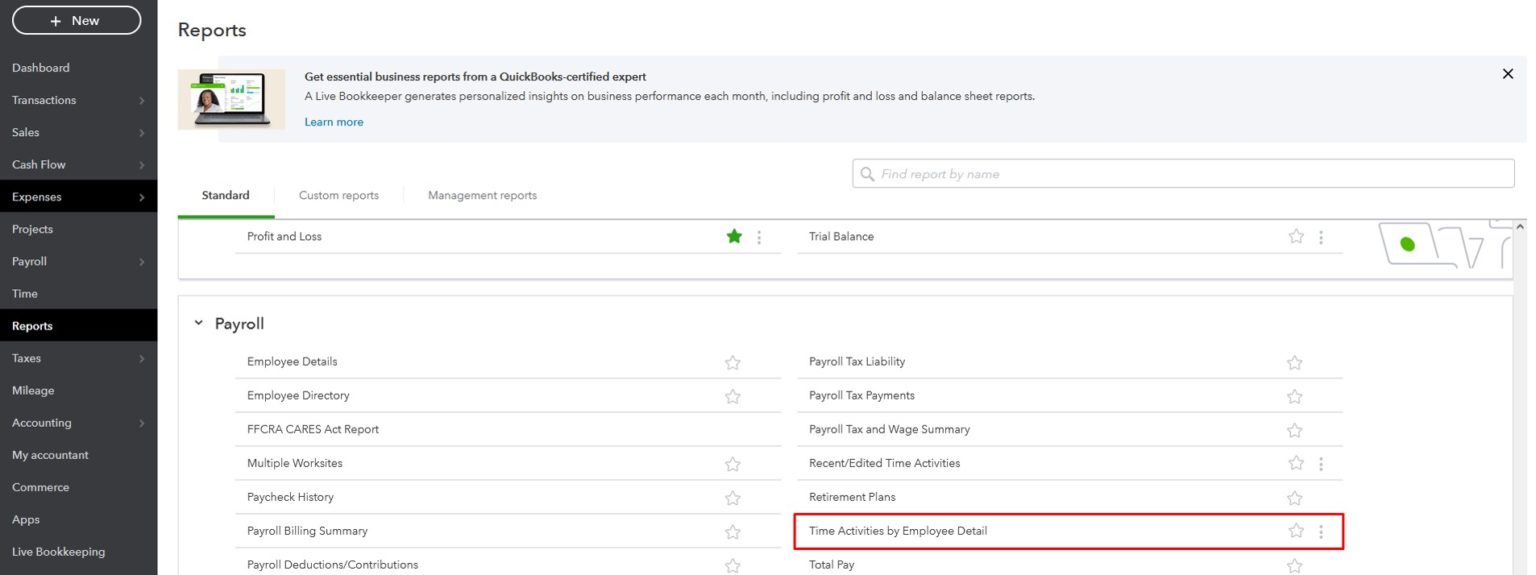The height and width of the screenshot is (575, 1536).
Task: Switch to the Standard tab
Action: (x=226, y=195)
